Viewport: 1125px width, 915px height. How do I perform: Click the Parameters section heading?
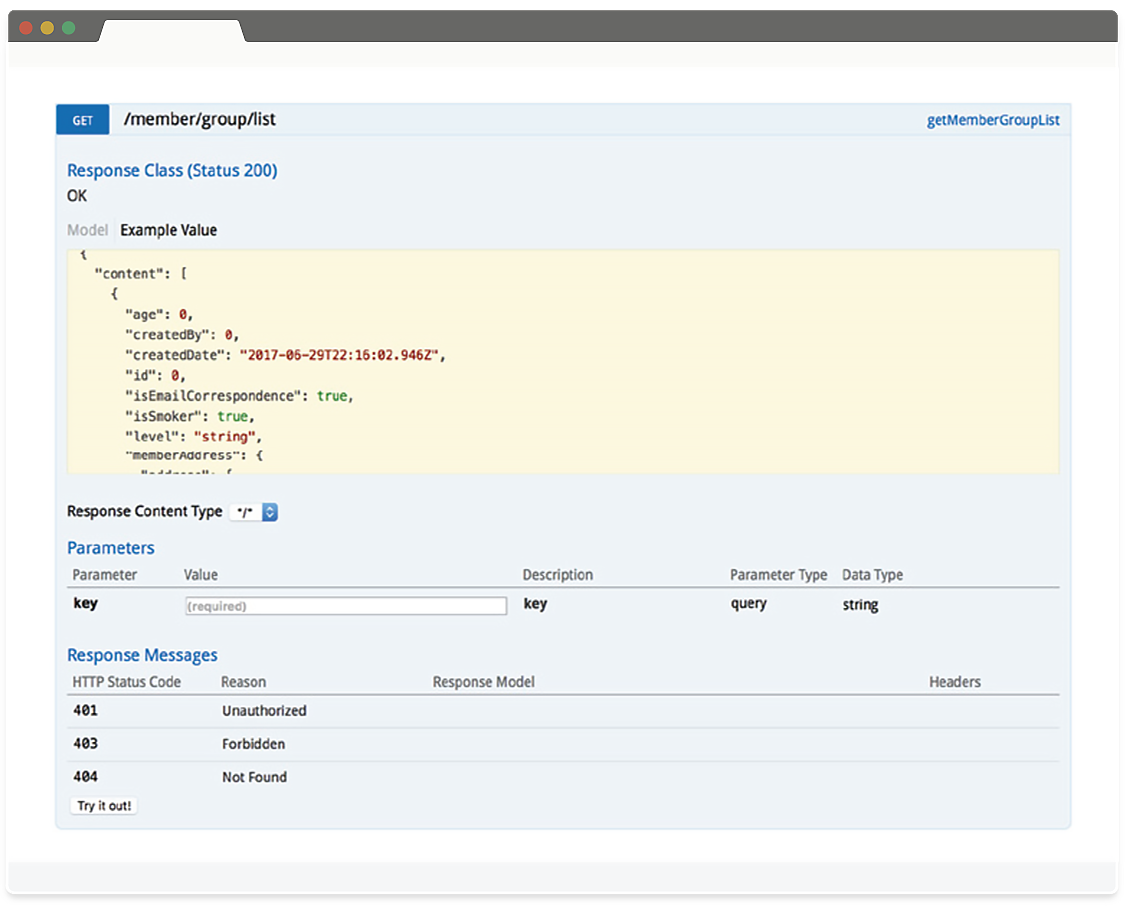click(111, 548)
